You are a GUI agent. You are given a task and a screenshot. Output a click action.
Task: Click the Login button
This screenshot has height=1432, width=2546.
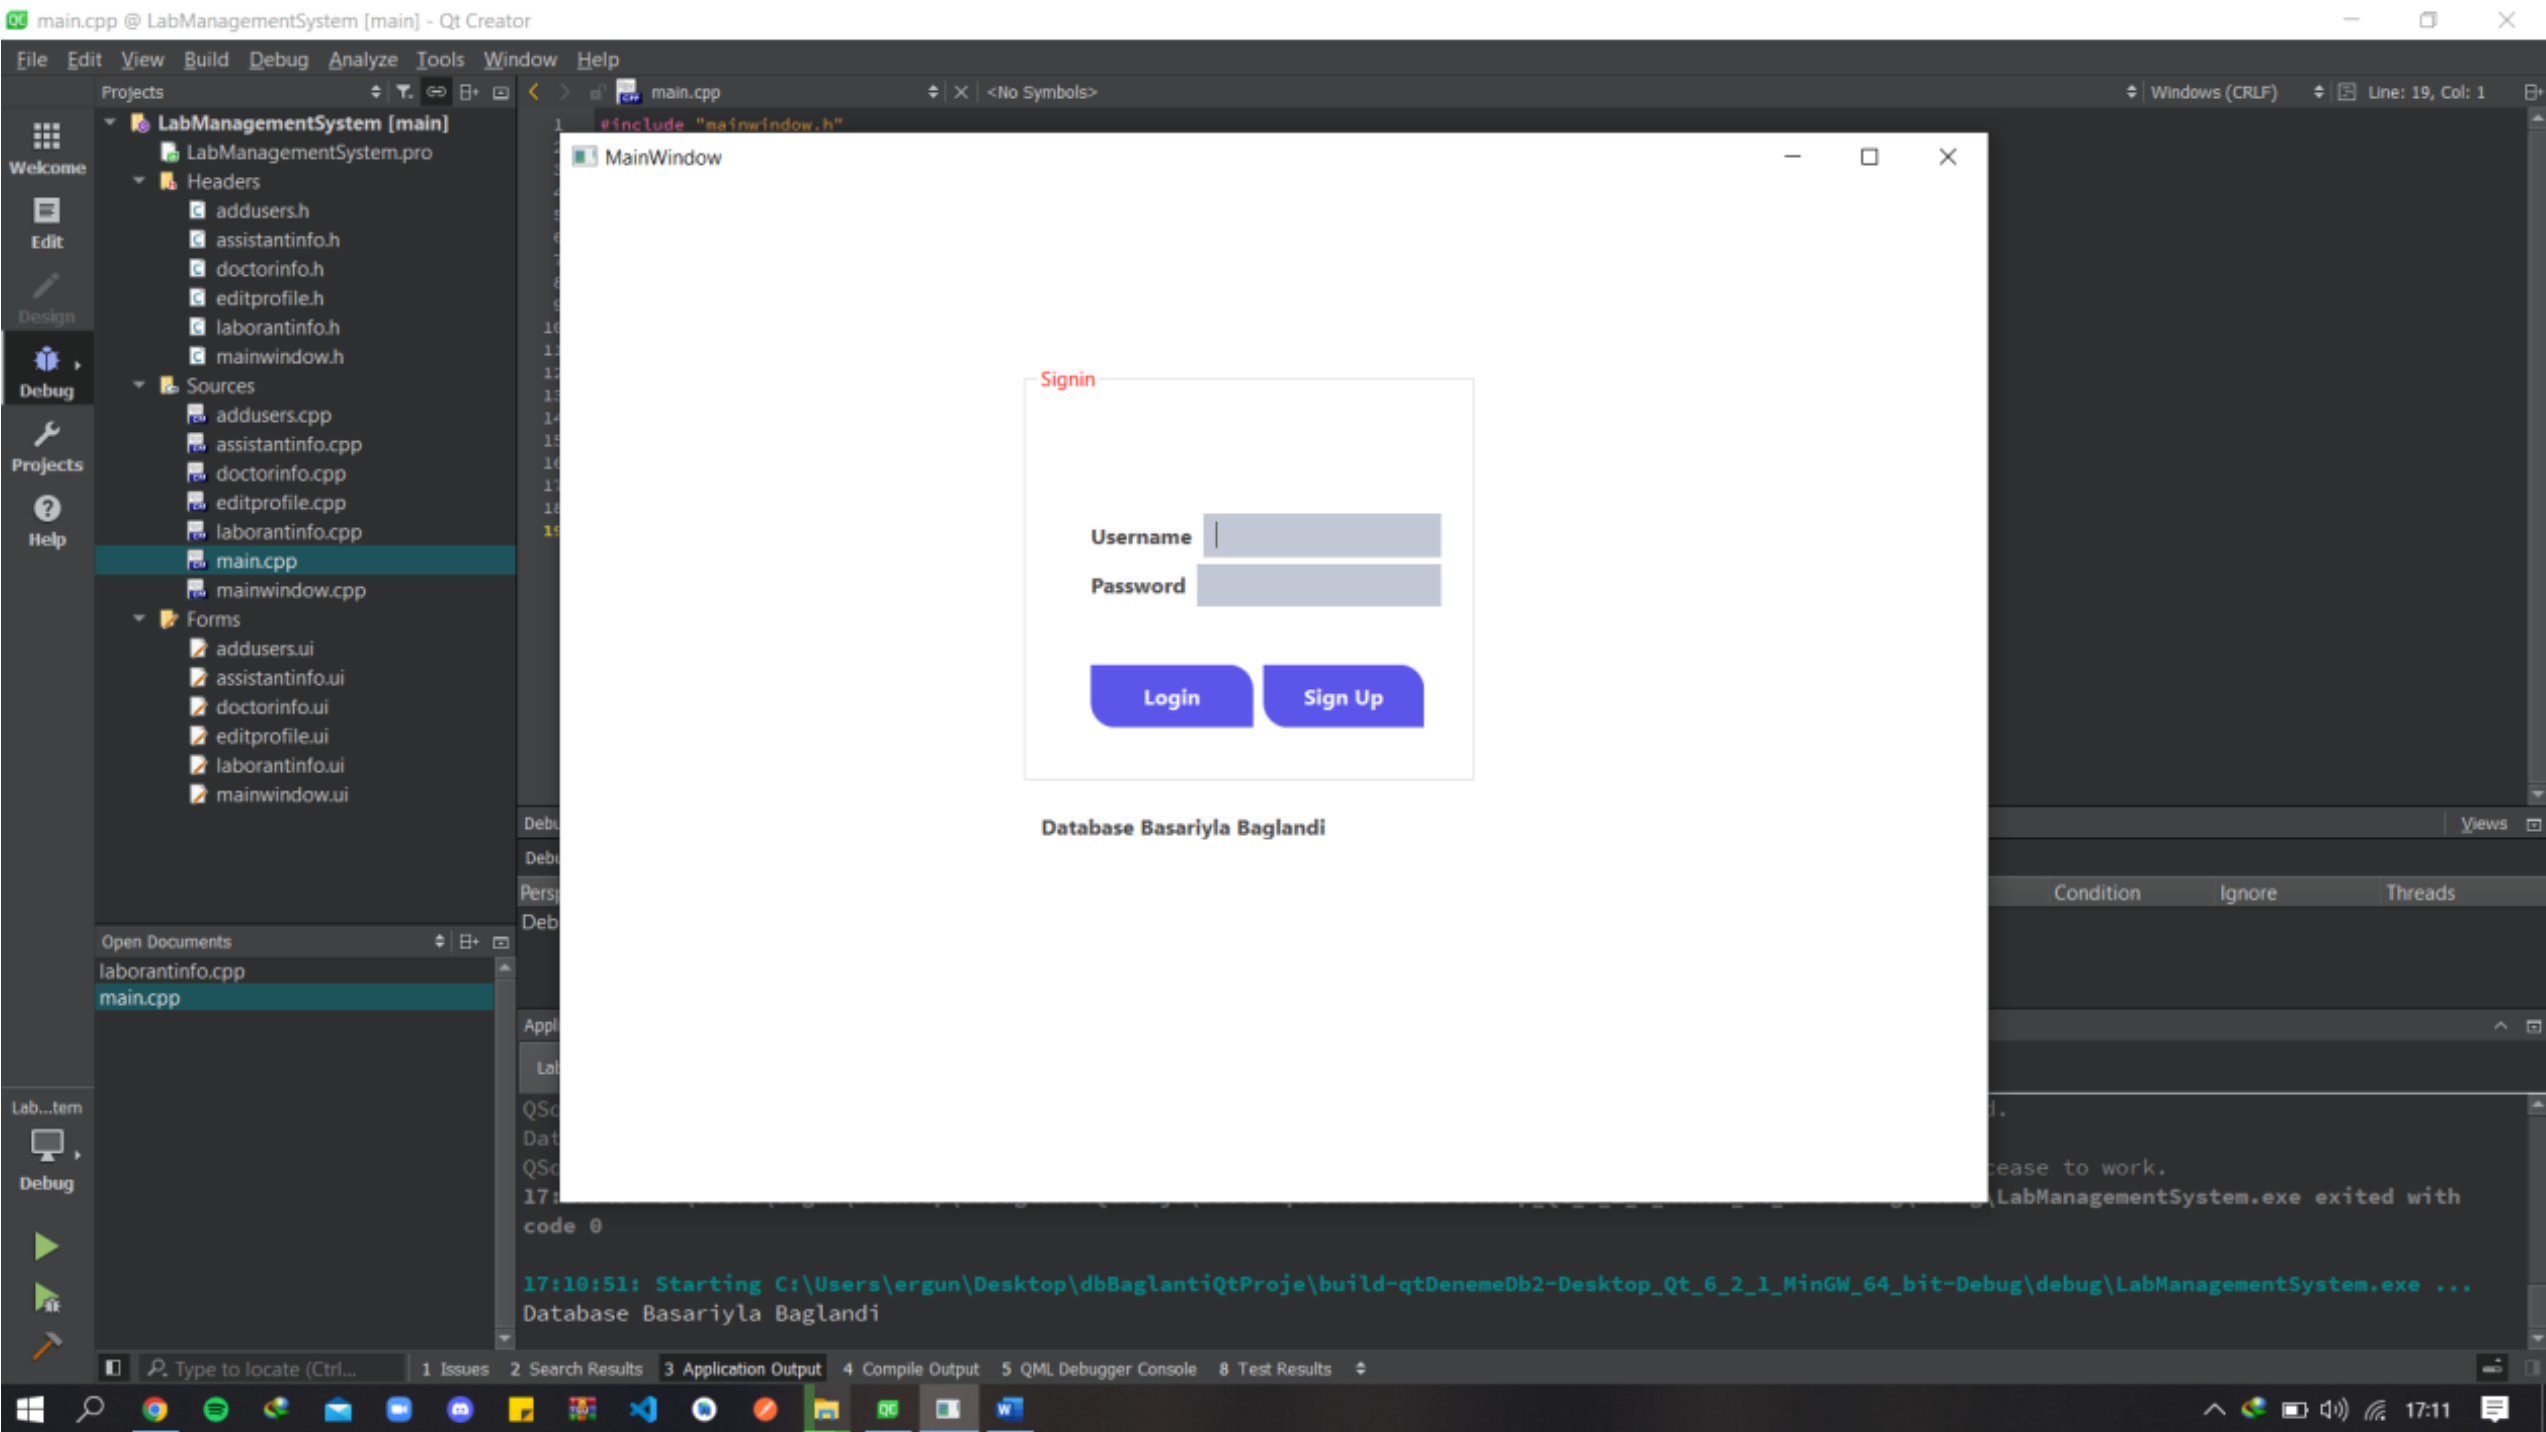pyautogui.click(x=1171, y=697)
